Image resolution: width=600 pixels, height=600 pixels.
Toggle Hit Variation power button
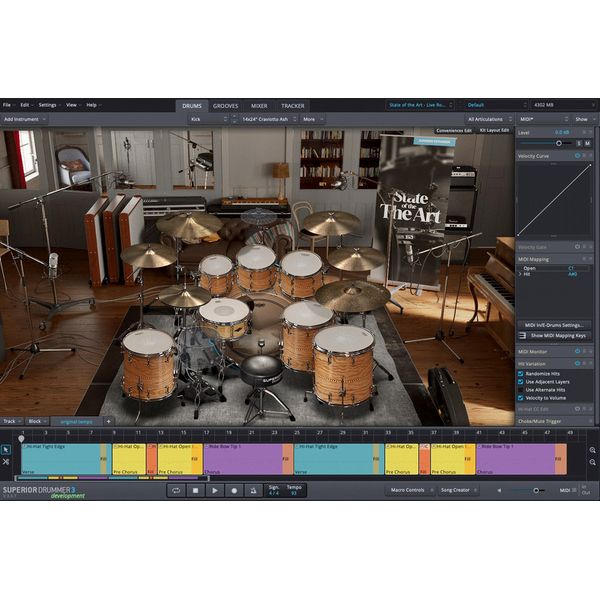point(577,364)
